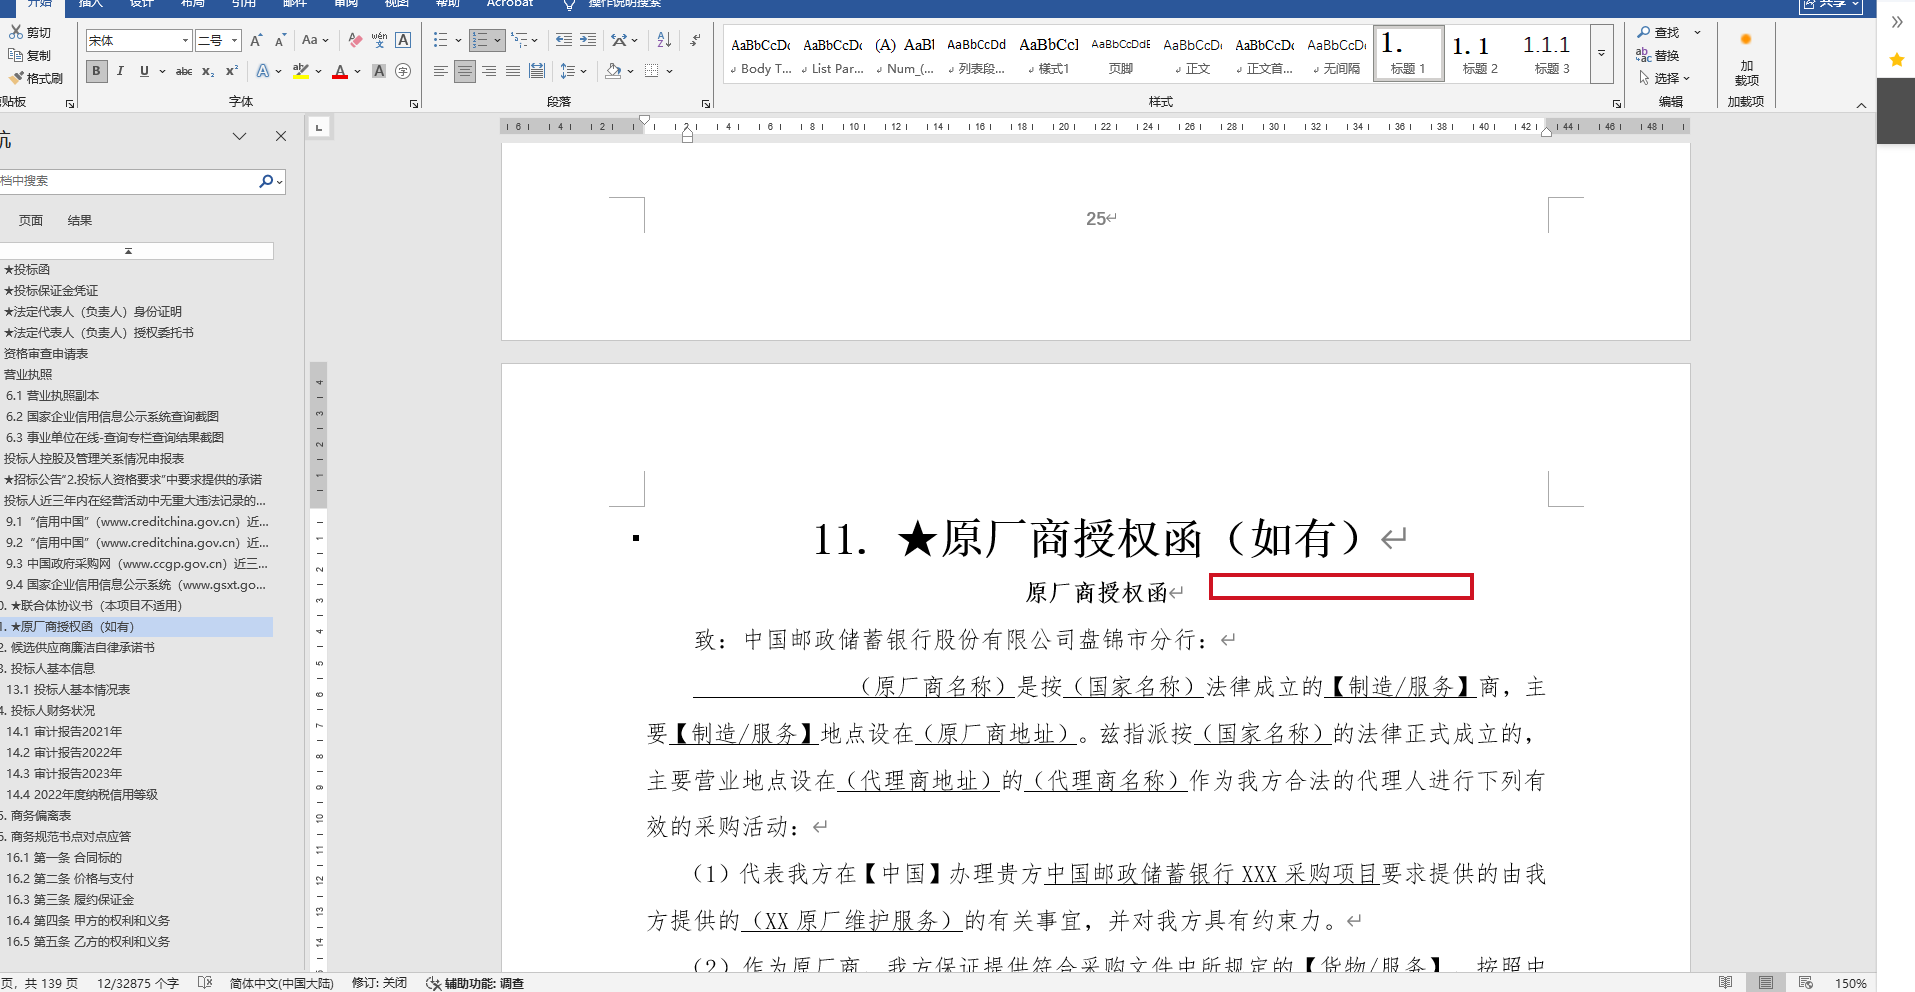Screen dimensions: 1915x992
Task: Open the font name dropdown (宋体)
Action: tap(186, 40)
